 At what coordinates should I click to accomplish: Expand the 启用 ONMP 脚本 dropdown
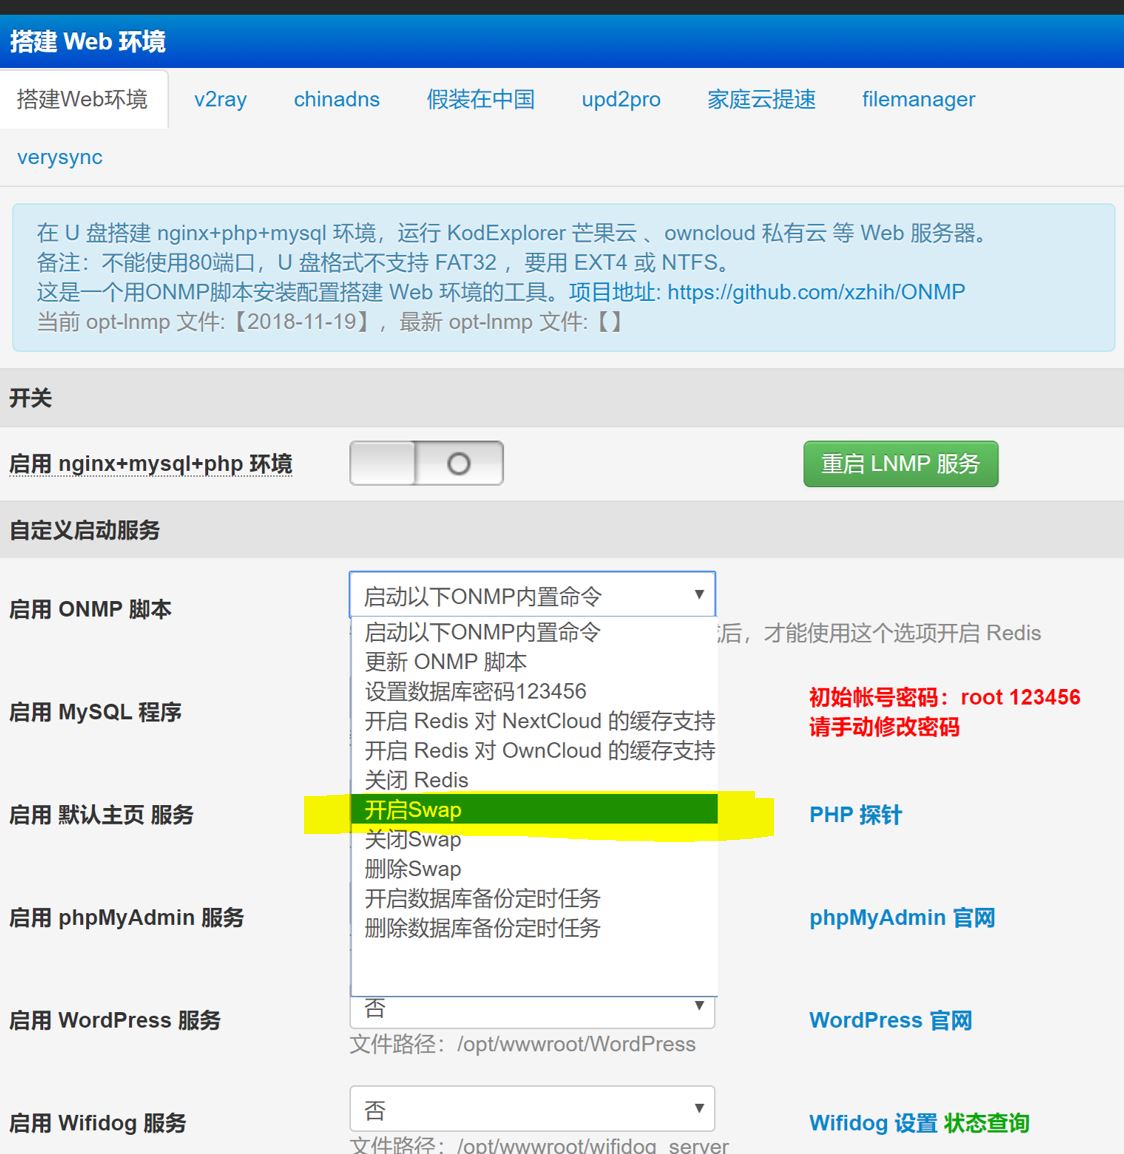coord(532,596)
